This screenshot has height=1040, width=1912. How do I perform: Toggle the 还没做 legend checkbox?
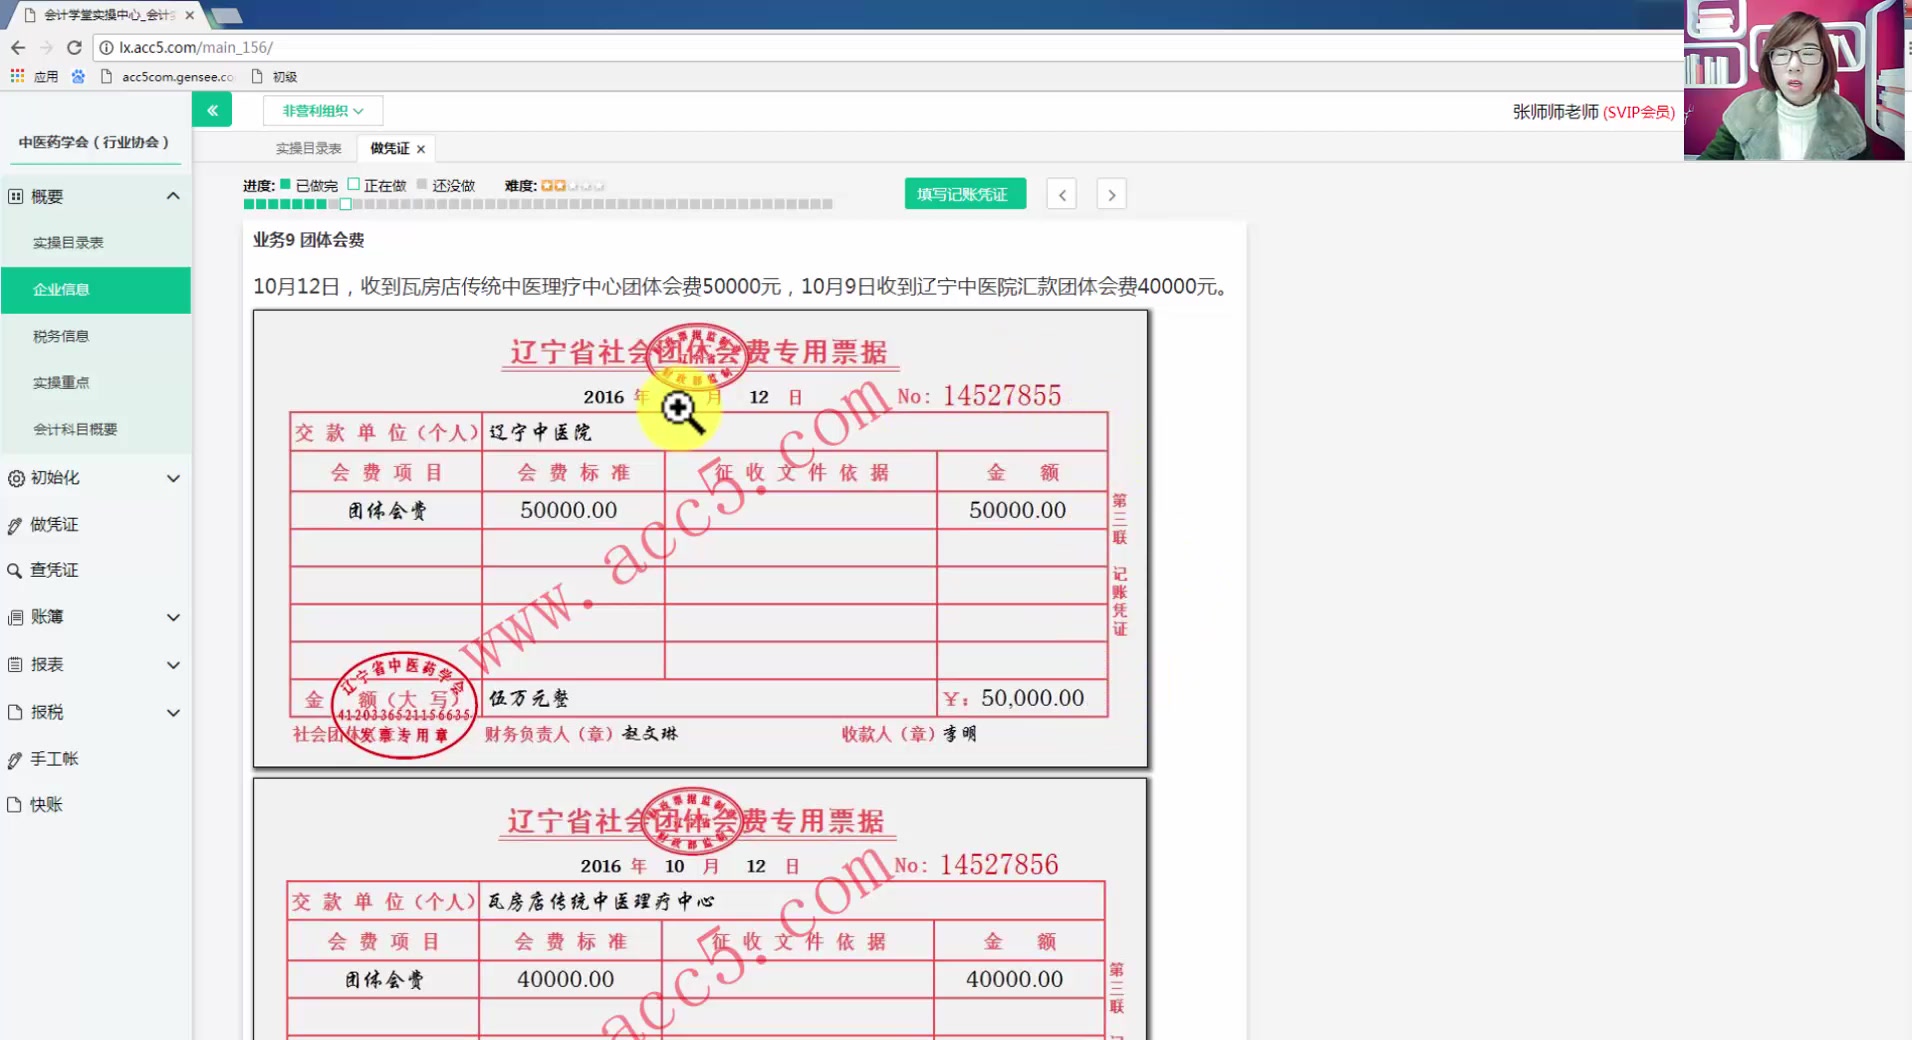click(x=423, y=184)
